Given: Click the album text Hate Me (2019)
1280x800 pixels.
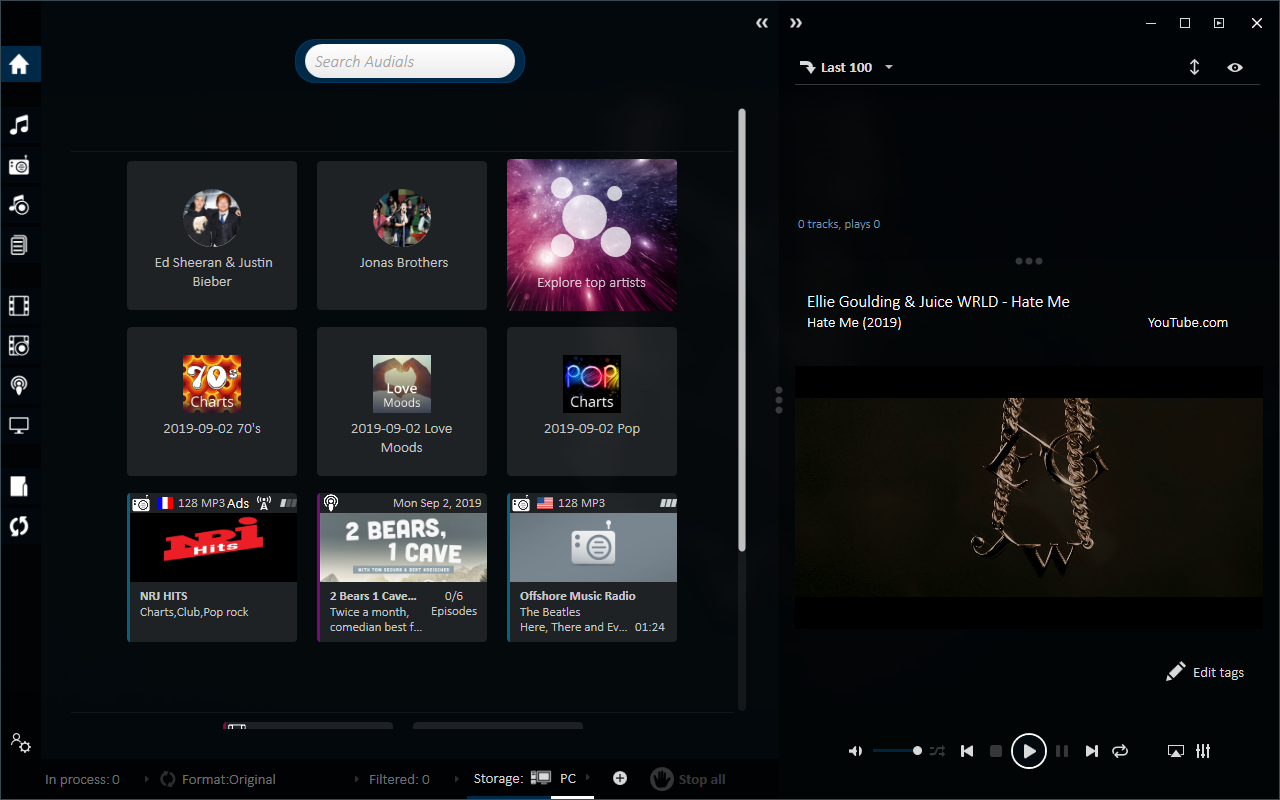Looking at the screenshot, I should point(854,322).
